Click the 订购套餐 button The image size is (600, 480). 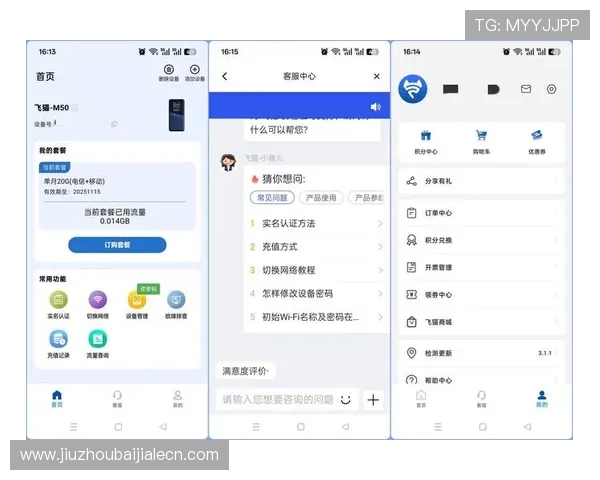(117, 245)
